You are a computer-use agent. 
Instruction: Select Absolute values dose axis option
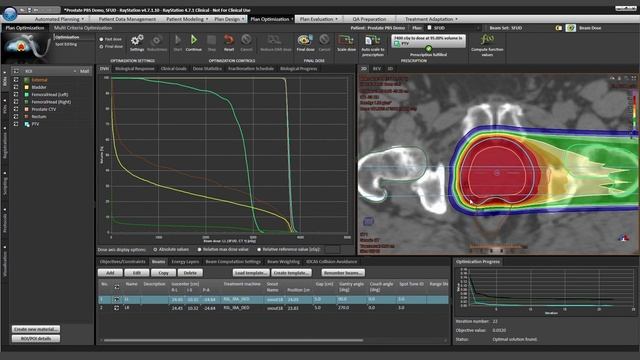[155, 249]
